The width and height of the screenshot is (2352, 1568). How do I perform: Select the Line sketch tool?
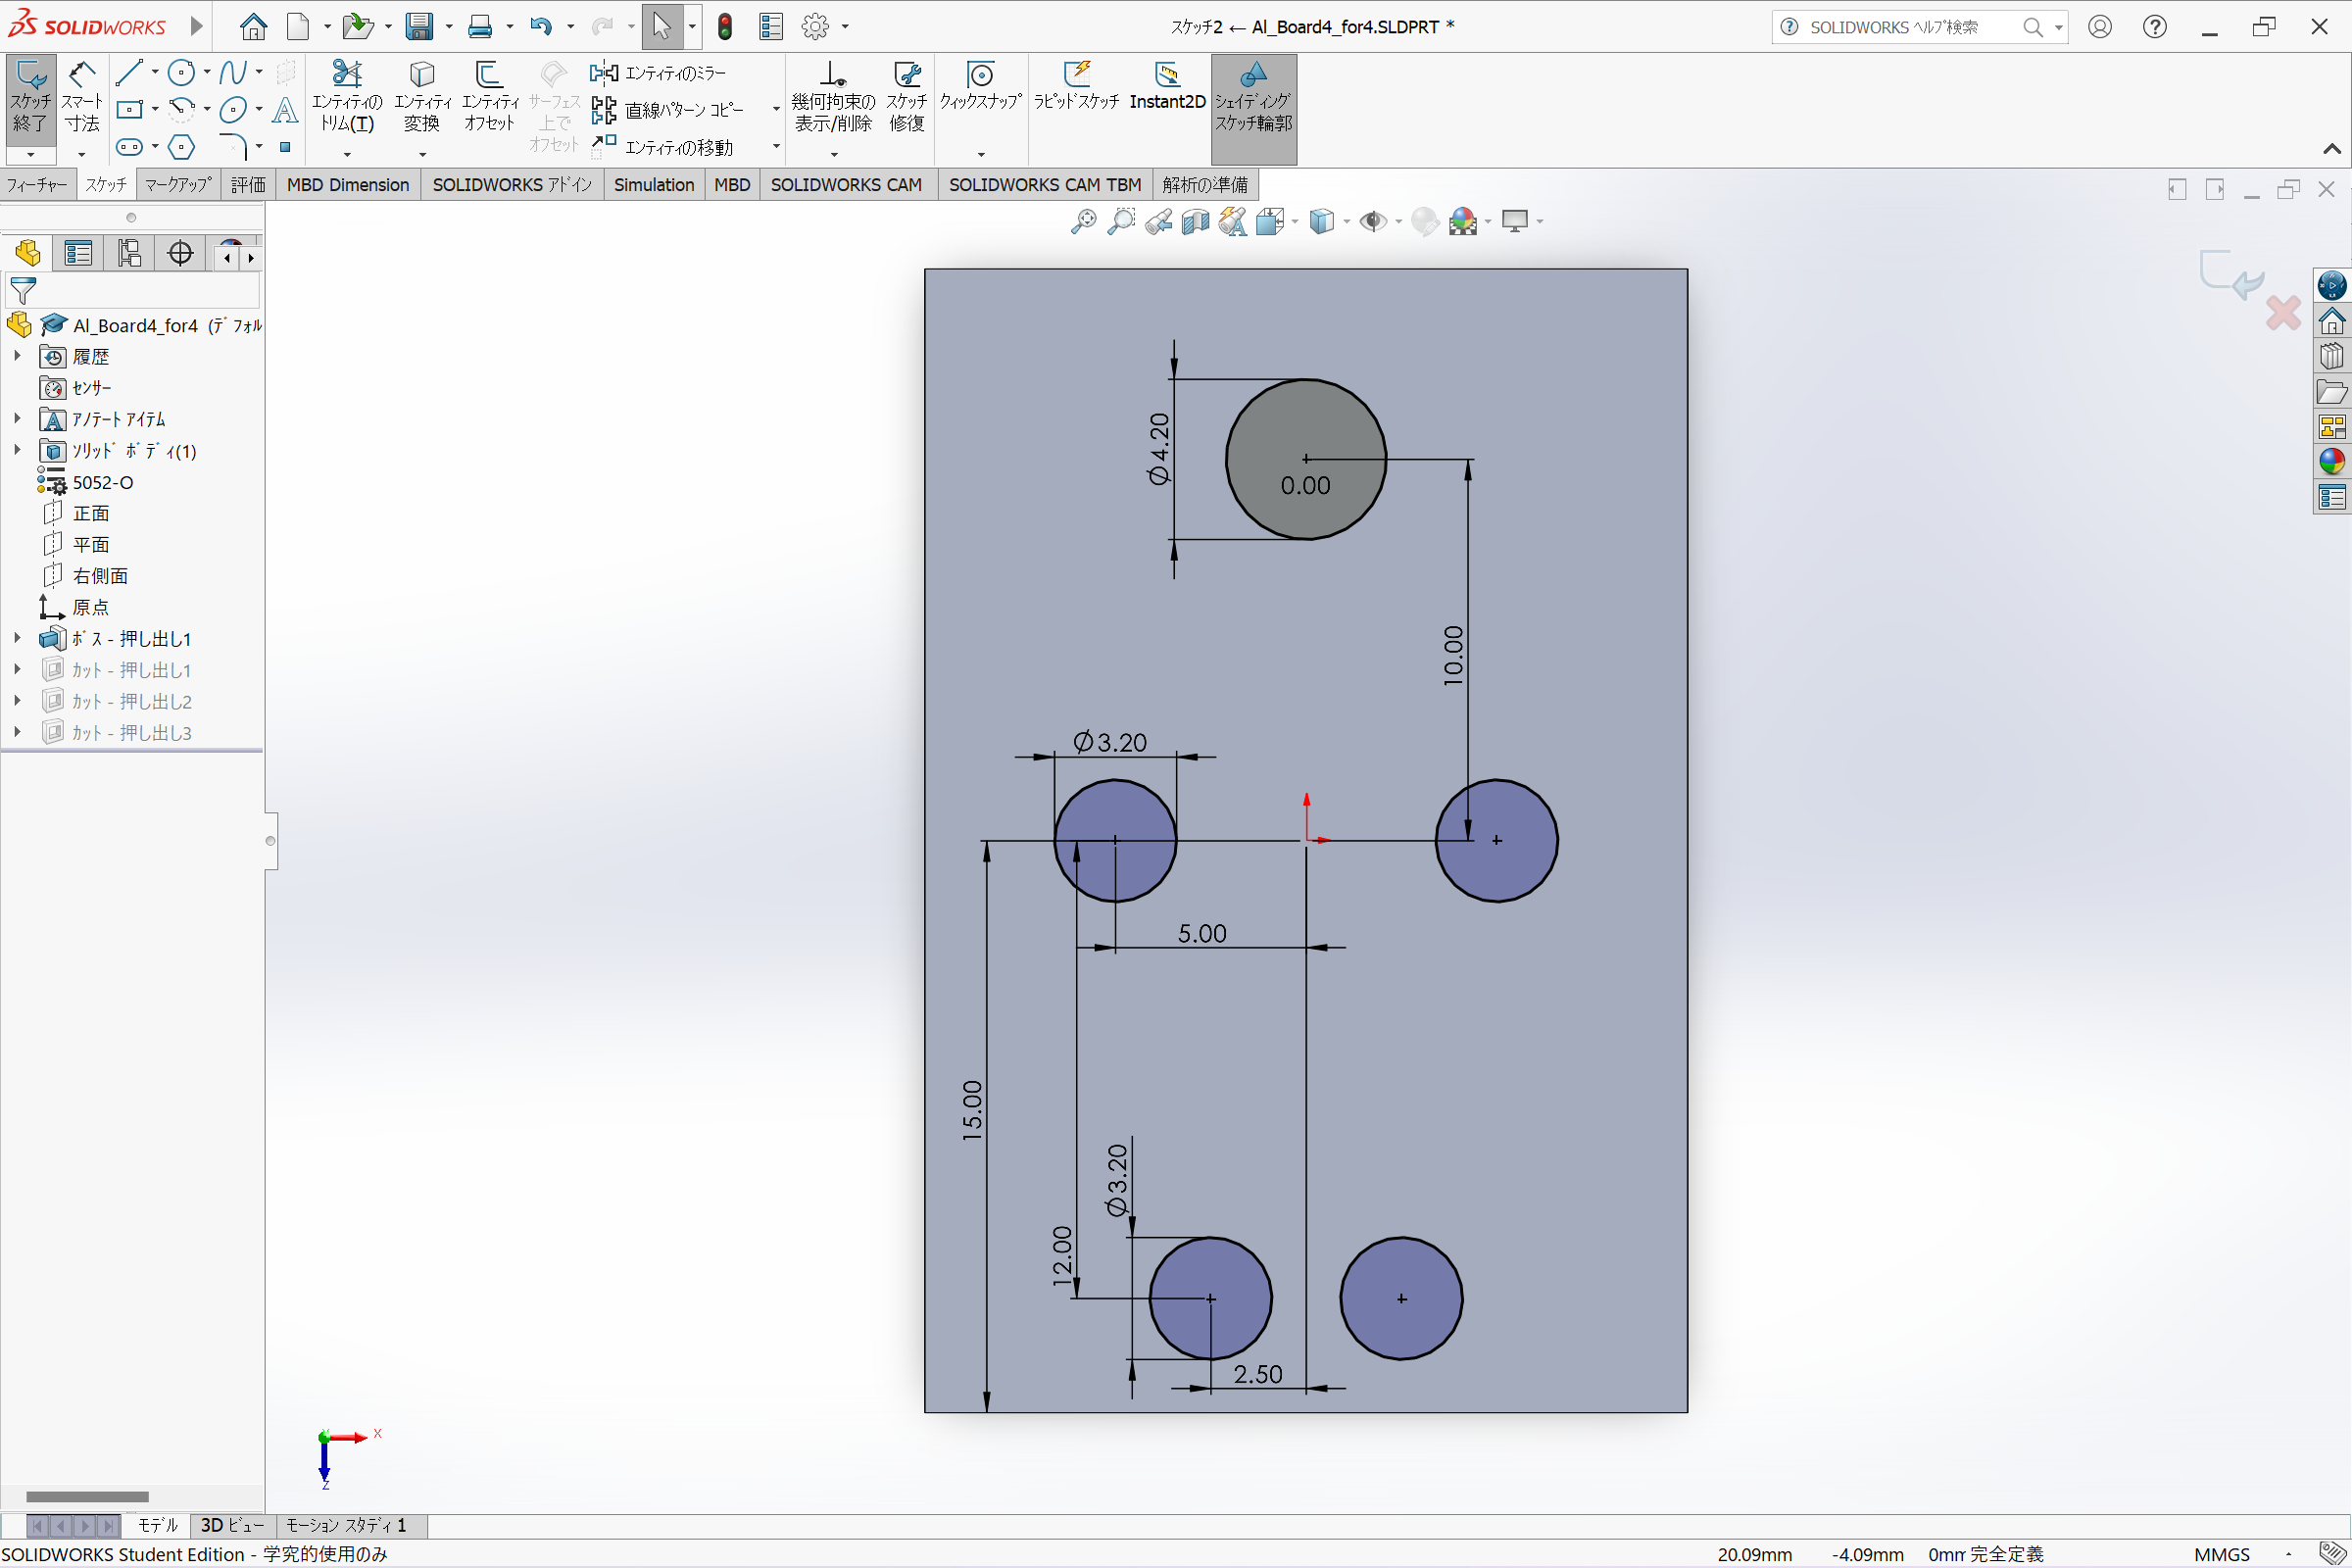click(x=129, y=72)
